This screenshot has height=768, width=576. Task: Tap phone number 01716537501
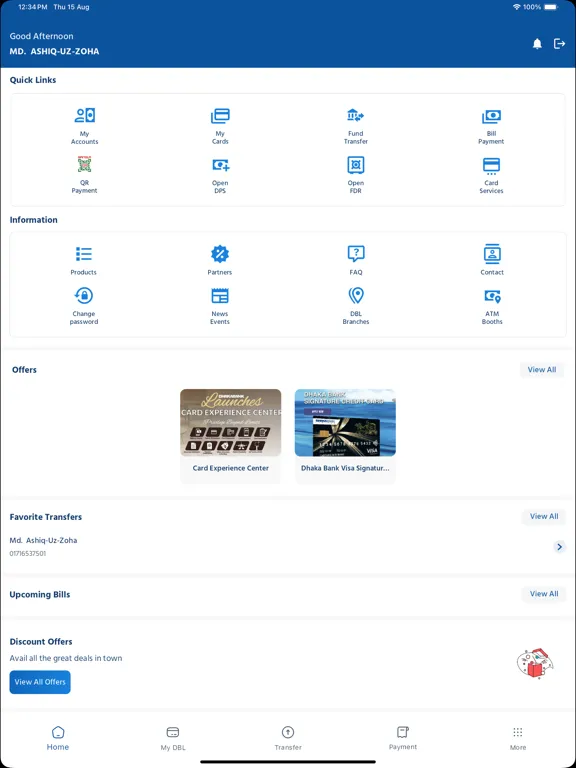[28, 553]
